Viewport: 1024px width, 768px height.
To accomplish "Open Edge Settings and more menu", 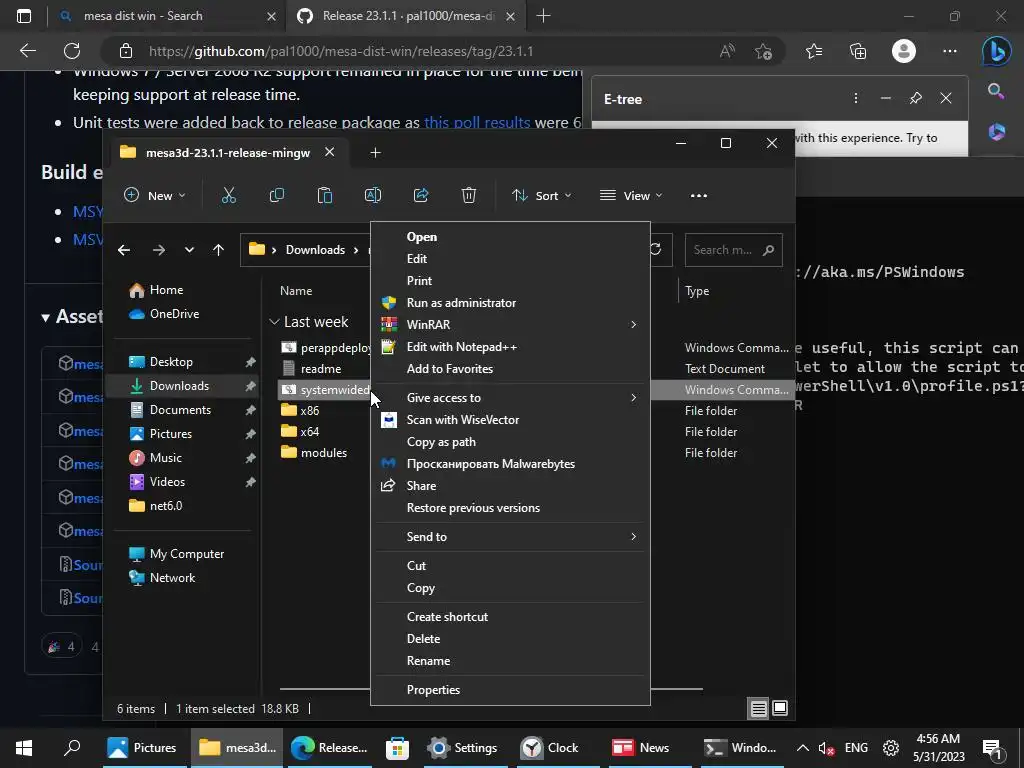I will [950, 51].
